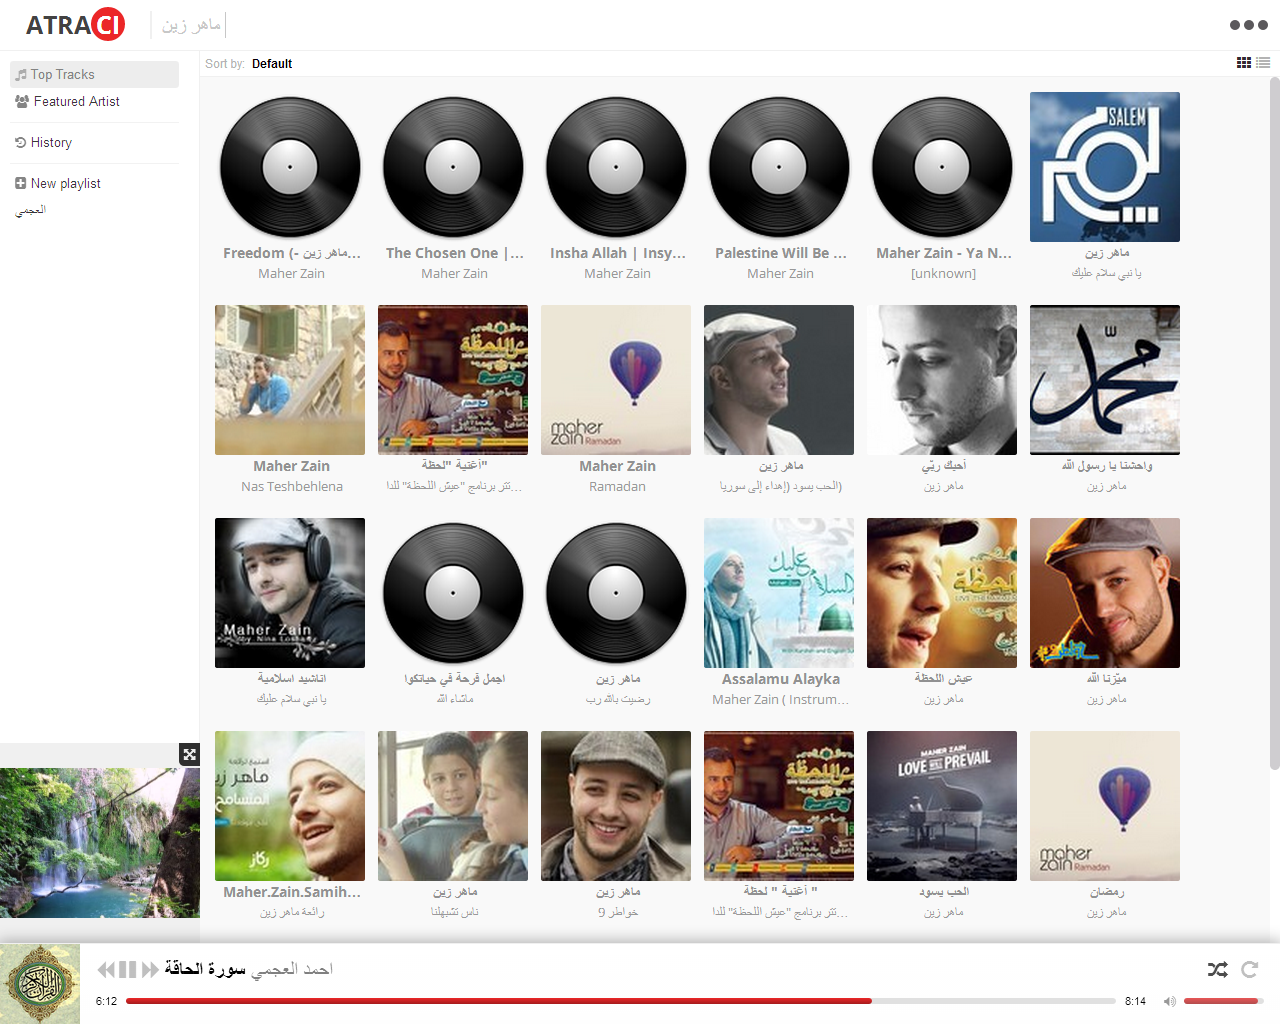Image resolution: width=1280 pixels, height=1024 pixels.
Task: Click the previous track button
Action: point(105,969)
